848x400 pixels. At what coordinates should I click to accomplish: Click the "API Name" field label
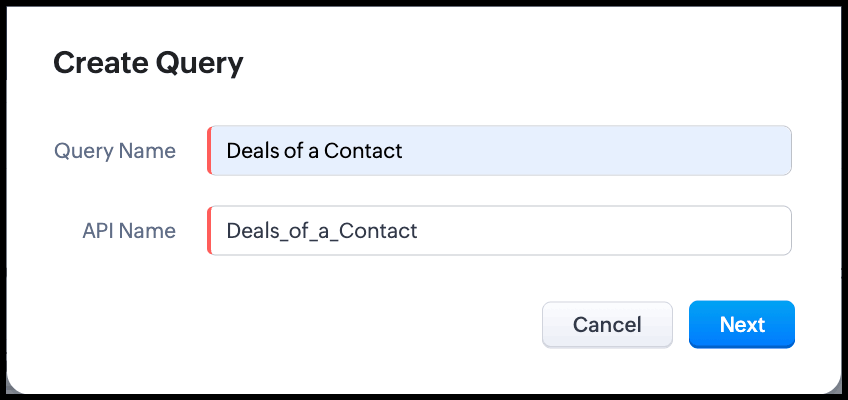tap(129, 231)
